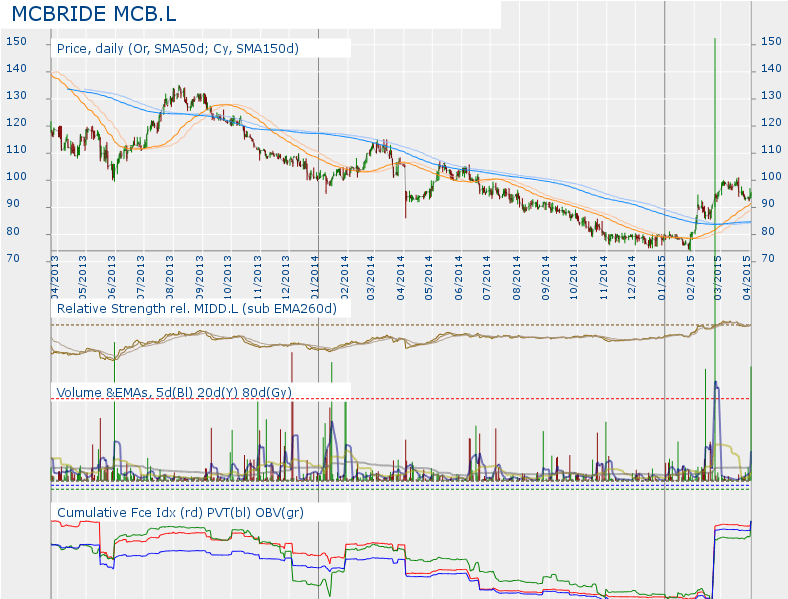The height and width of the screenshot is (599, 788).
Task: Click the 07/2014 date axis label
Action: pos(486,278)
